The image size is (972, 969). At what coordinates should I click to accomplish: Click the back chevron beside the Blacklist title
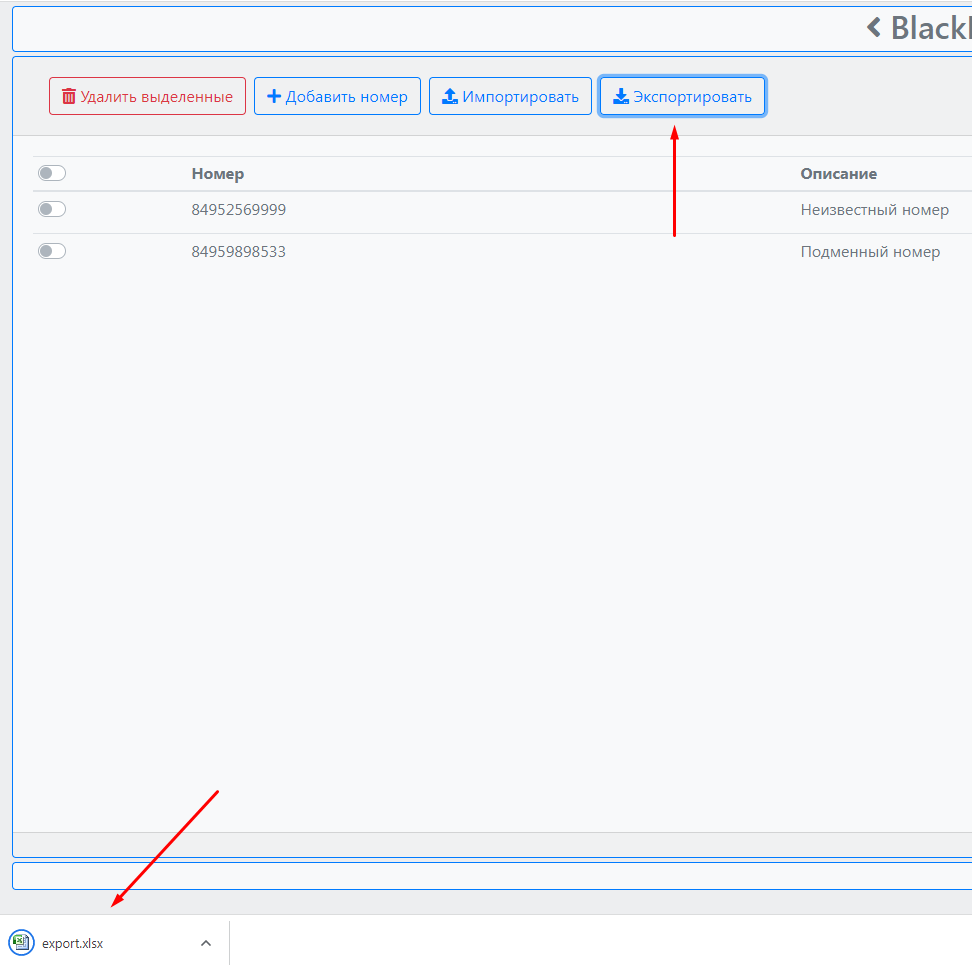[874, 28]
